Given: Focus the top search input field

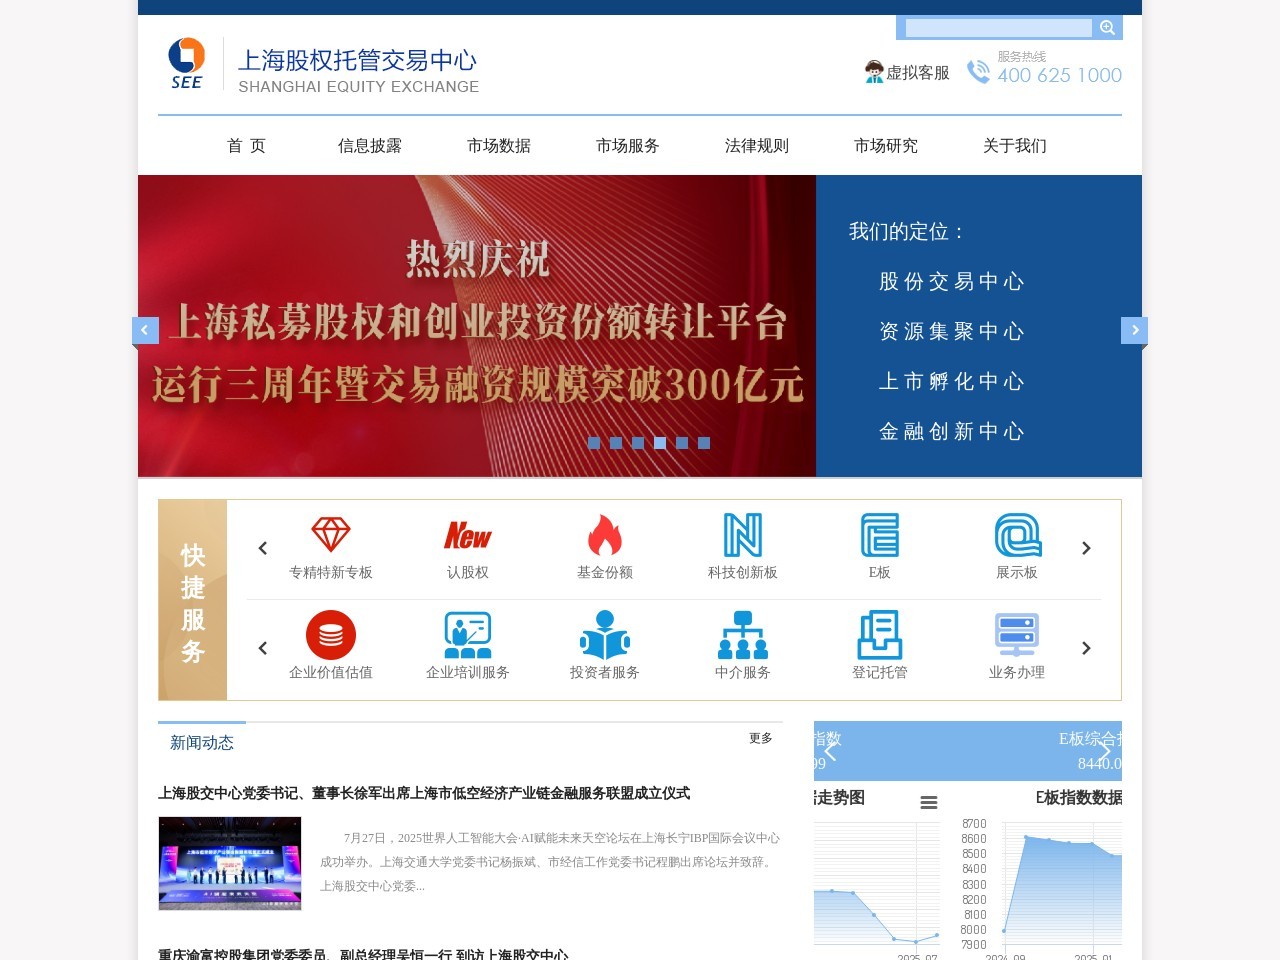Looking at the screenshot, I should 998,27.
